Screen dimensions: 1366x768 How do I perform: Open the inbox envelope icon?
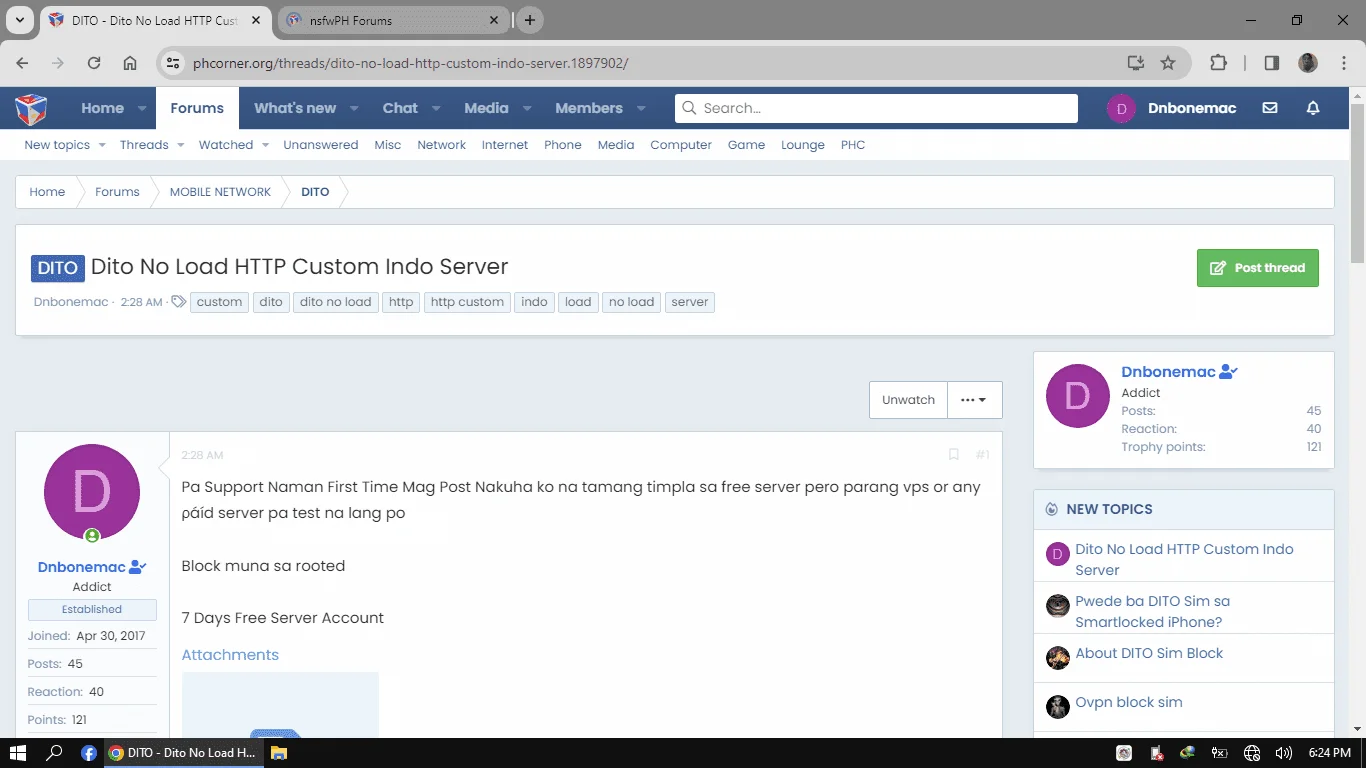1270,108
